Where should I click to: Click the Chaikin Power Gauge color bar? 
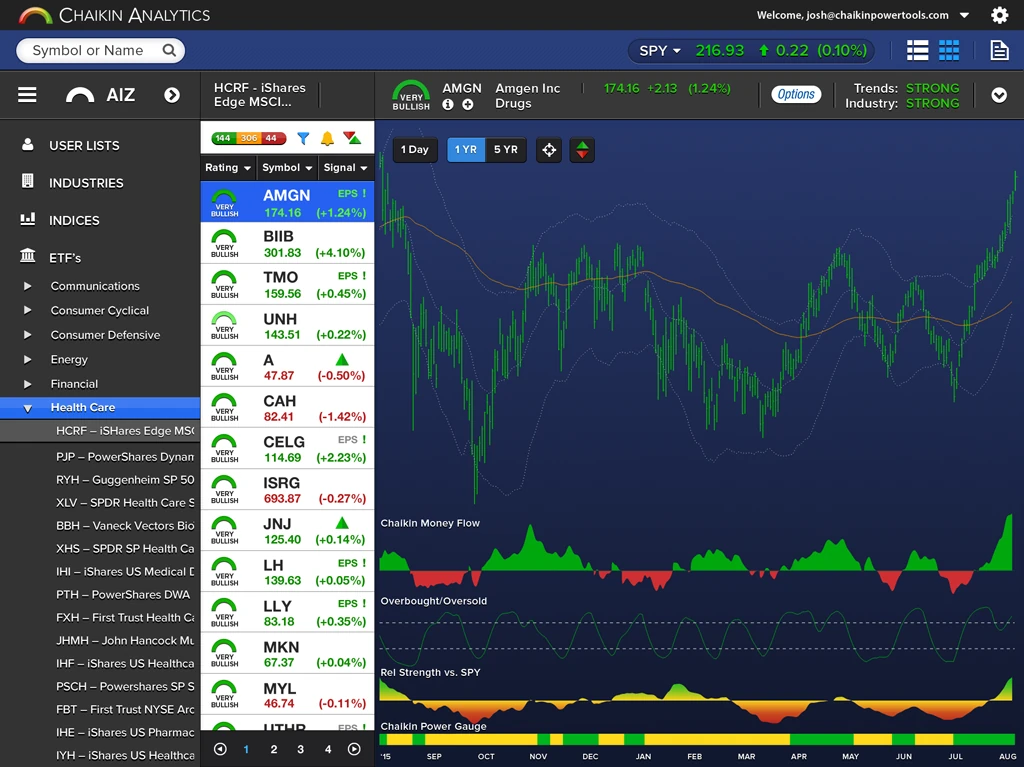[697, 740]
